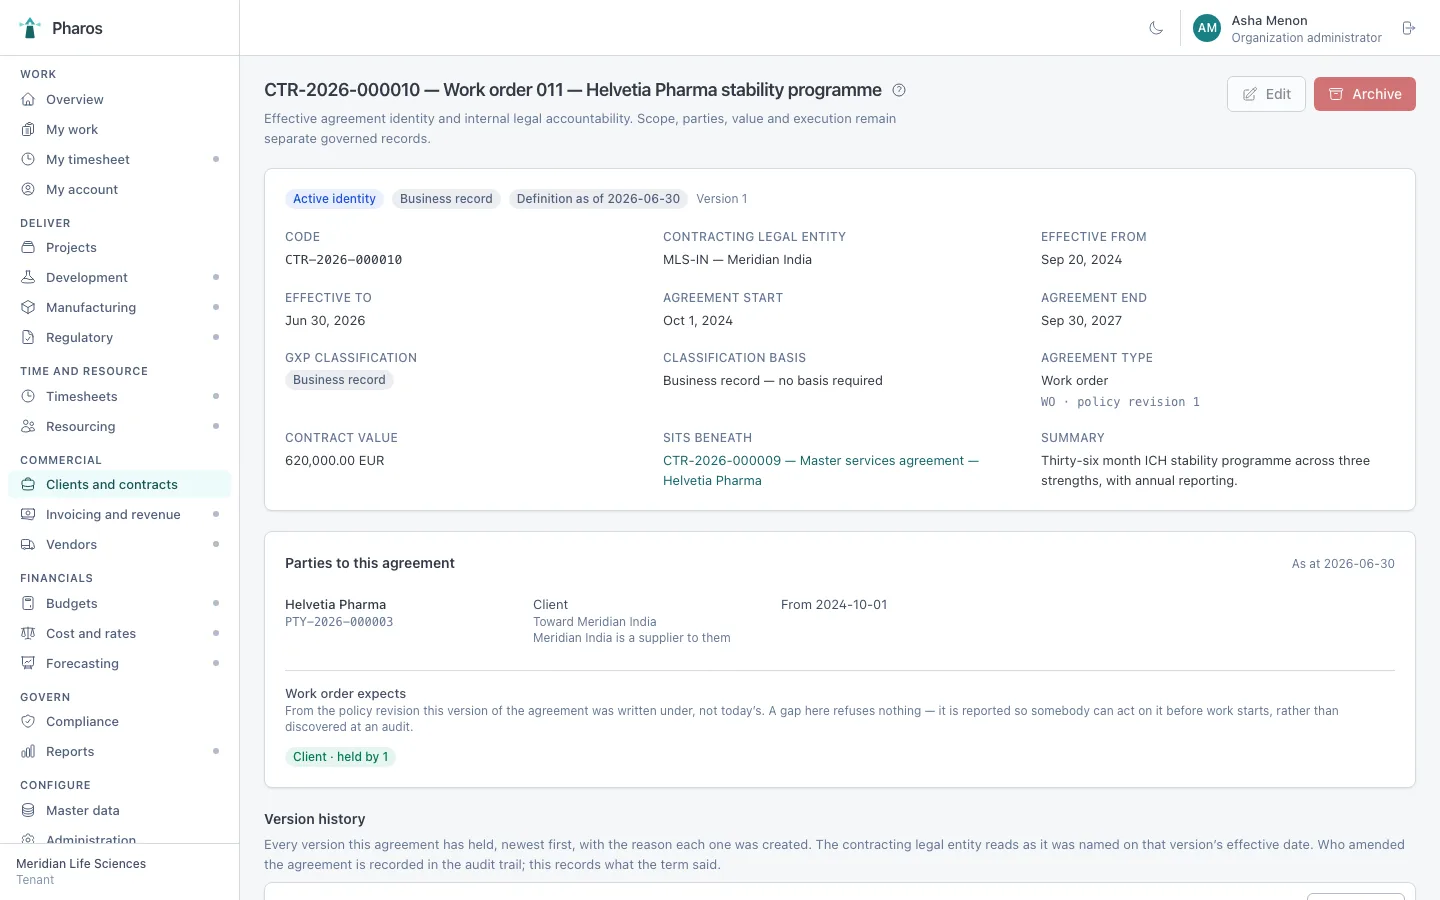
Task: Open Forecasting chart icon
Action: [x=28, y=664]
